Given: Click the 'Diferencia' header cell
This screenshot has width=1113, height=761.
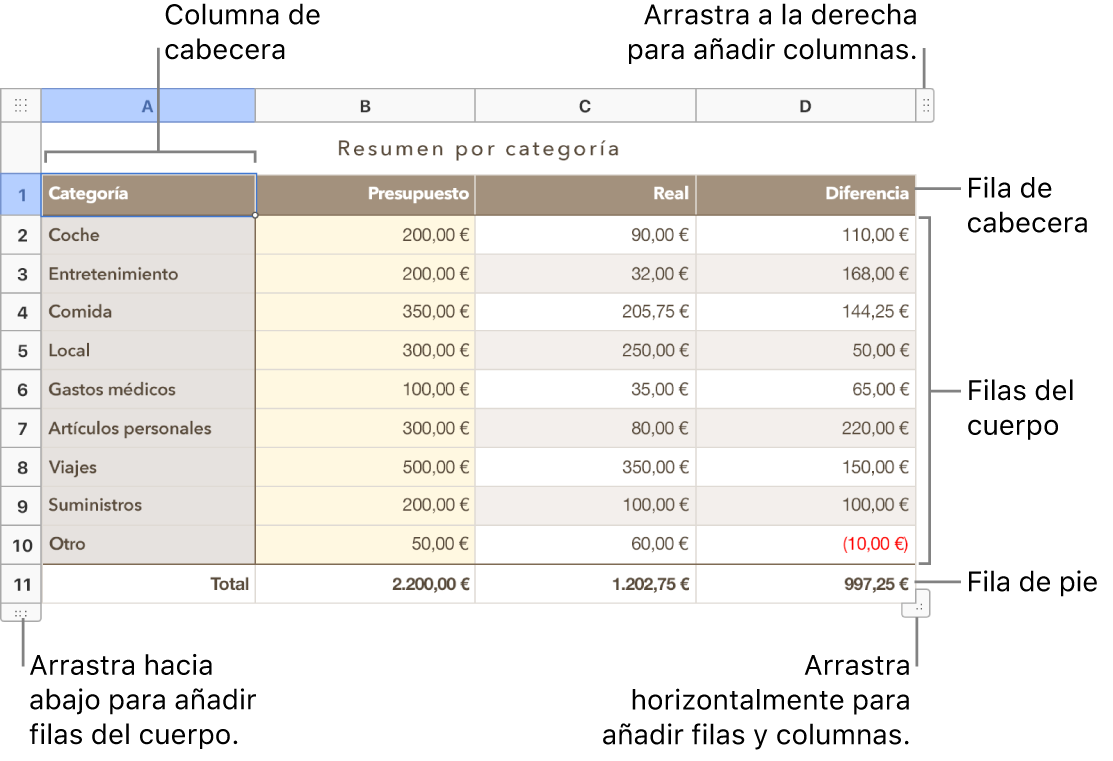Looking at the screenshot, I should click(805, 194).
